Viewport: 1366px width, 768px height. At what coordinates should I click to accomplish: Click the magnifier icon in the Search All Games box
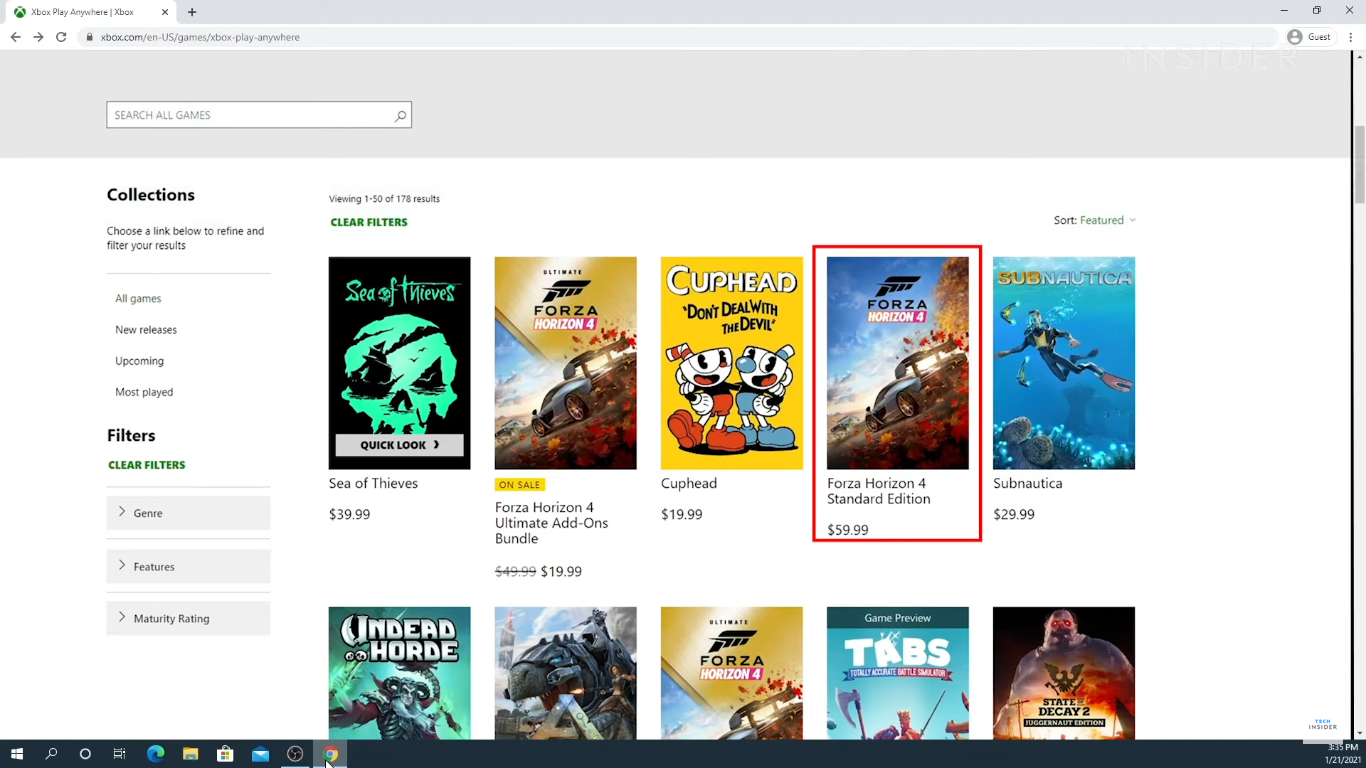point(400,116)
